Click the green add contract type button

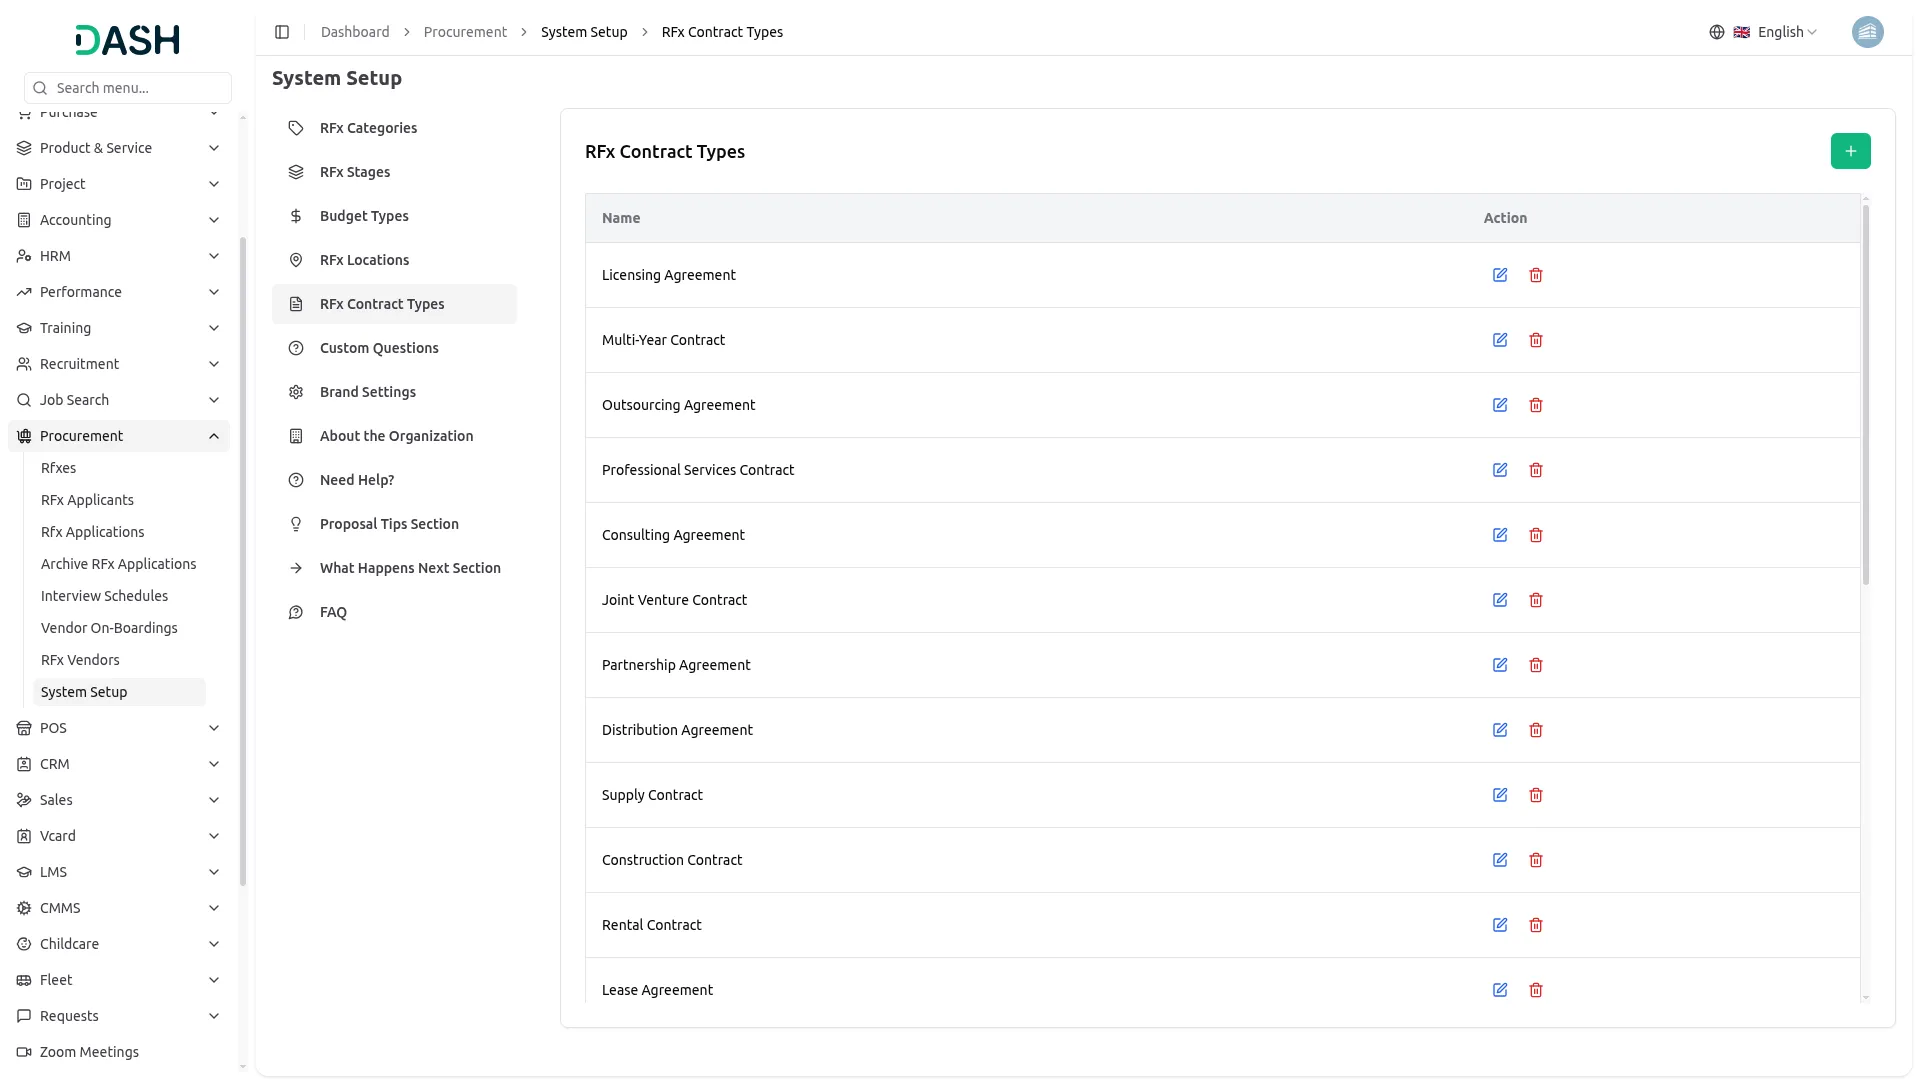point(1850,151)
